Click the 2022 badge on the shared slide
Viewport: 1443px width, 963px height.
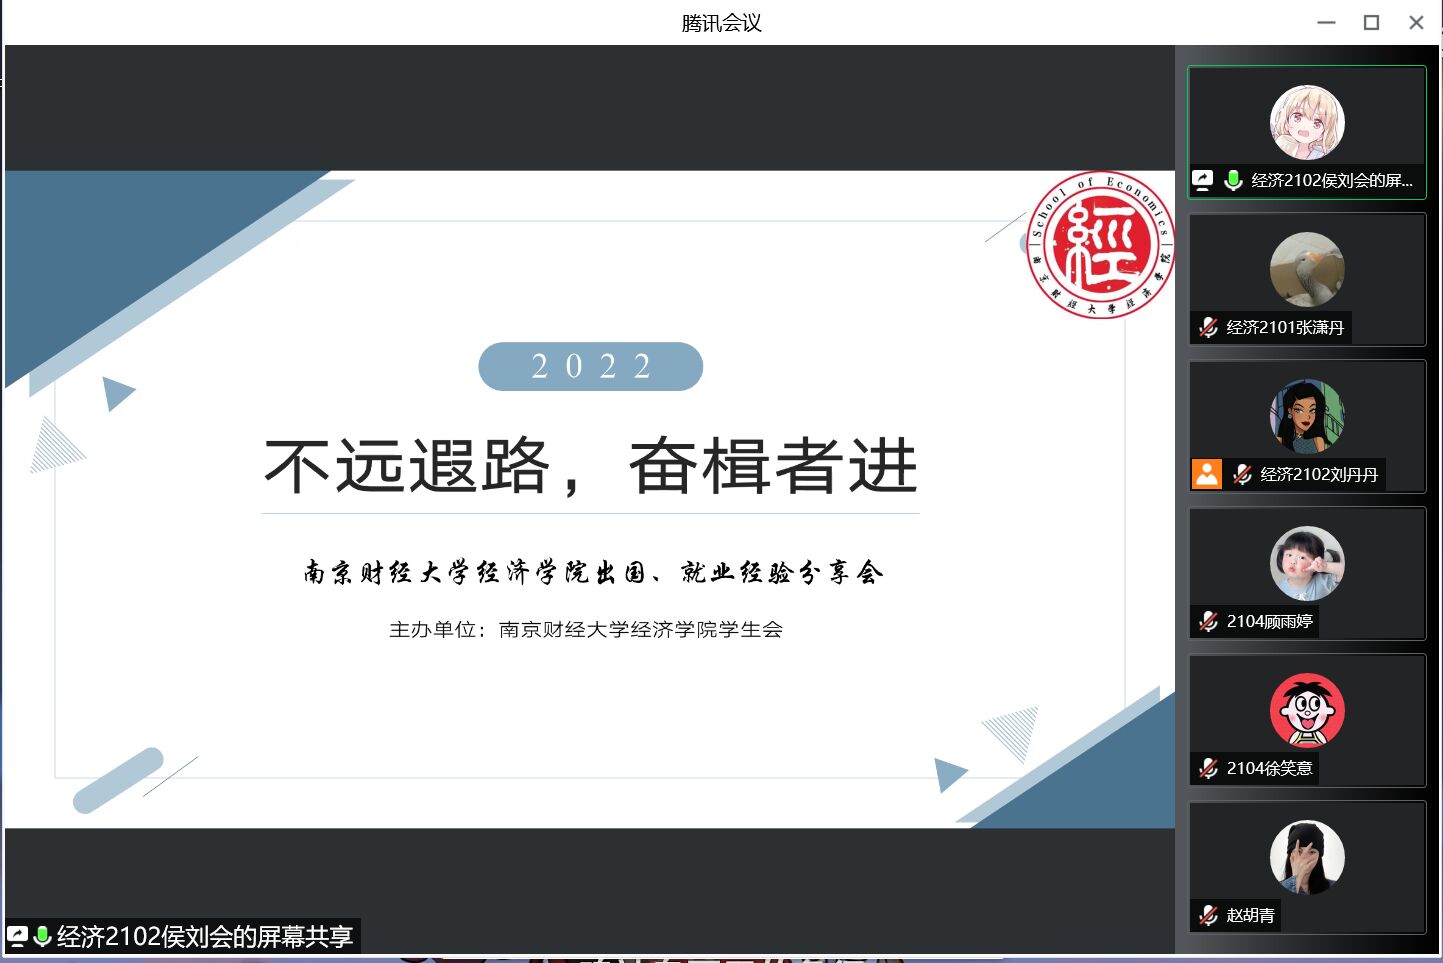point(590,366)
